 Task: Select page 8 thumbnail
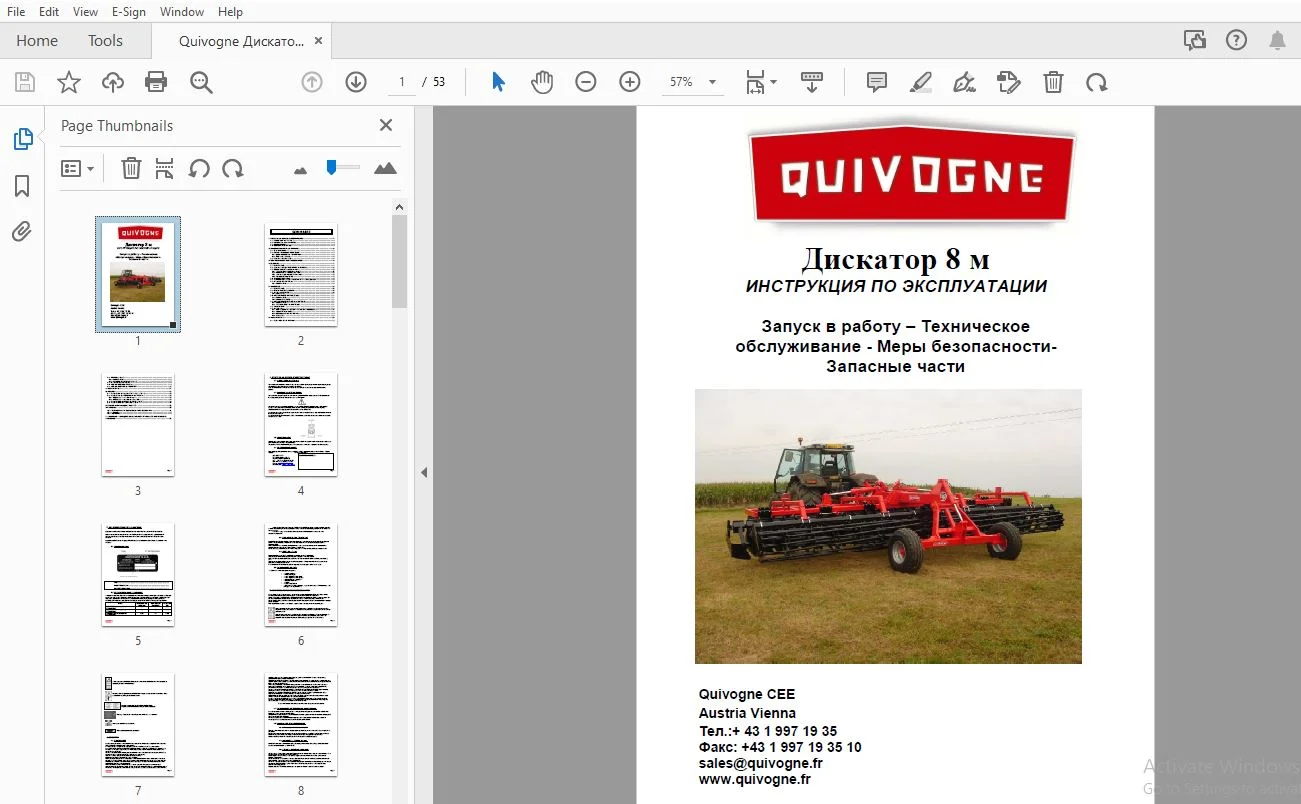click(301, 724)
